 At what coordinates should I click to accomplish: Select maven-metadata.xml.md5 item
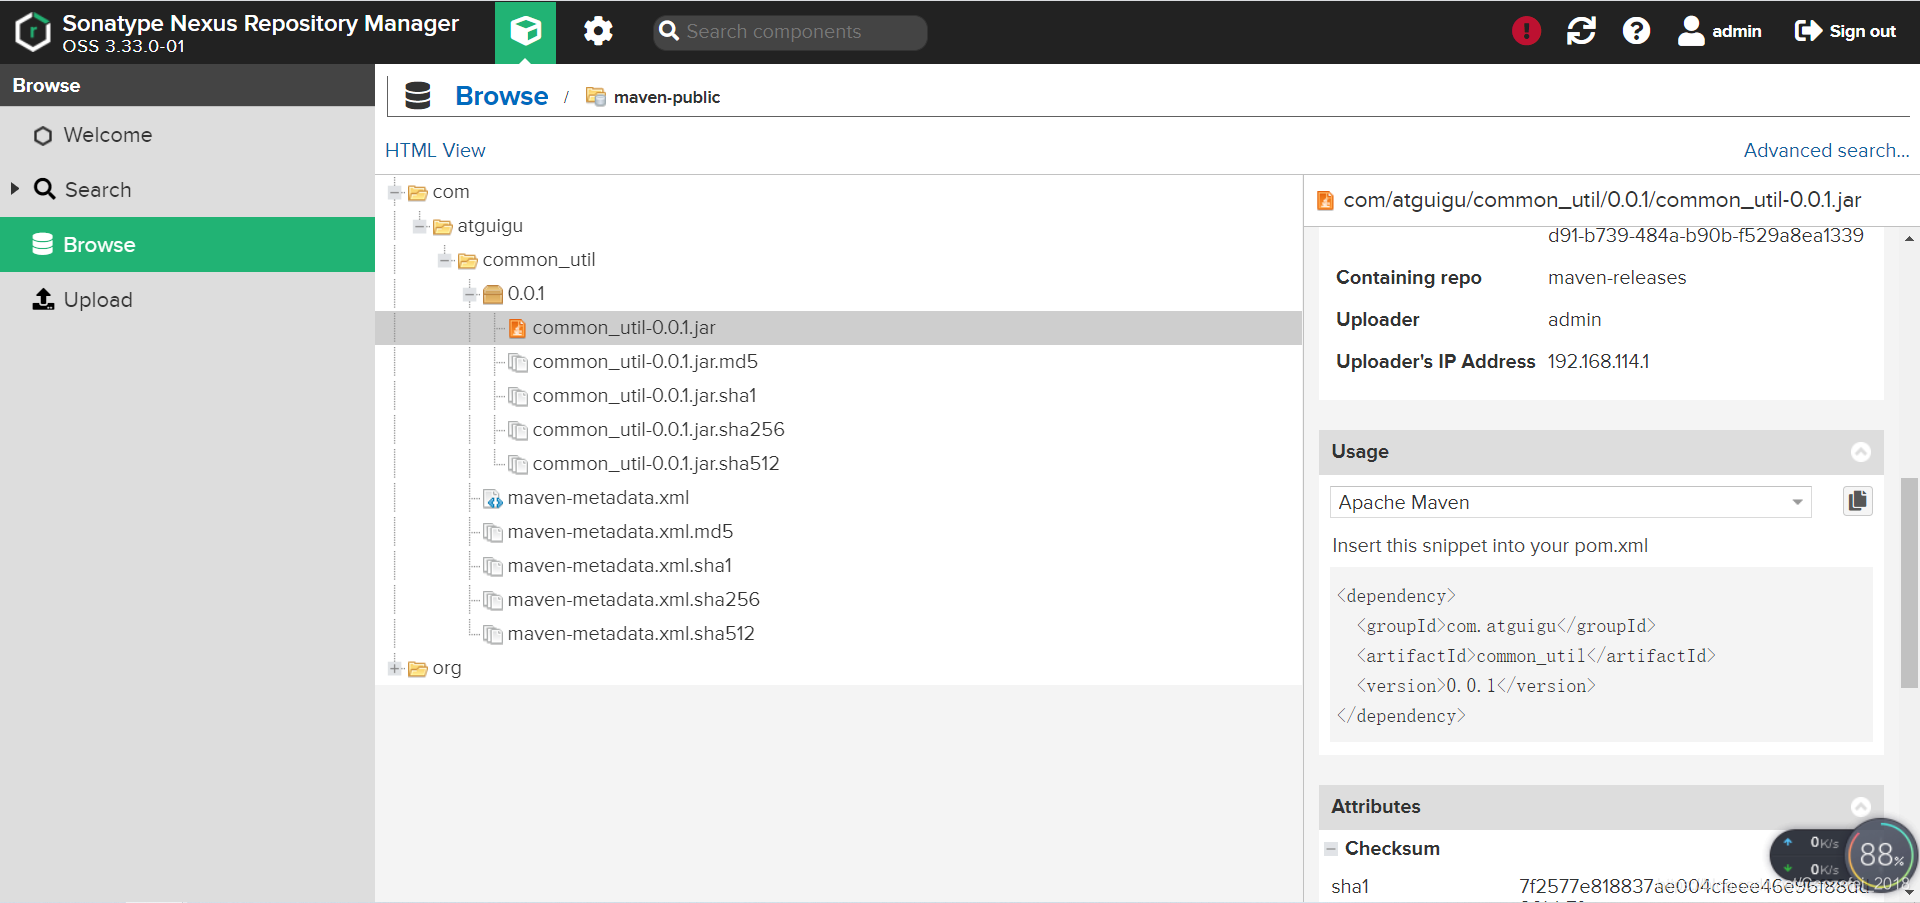click(x=620, y=532)
